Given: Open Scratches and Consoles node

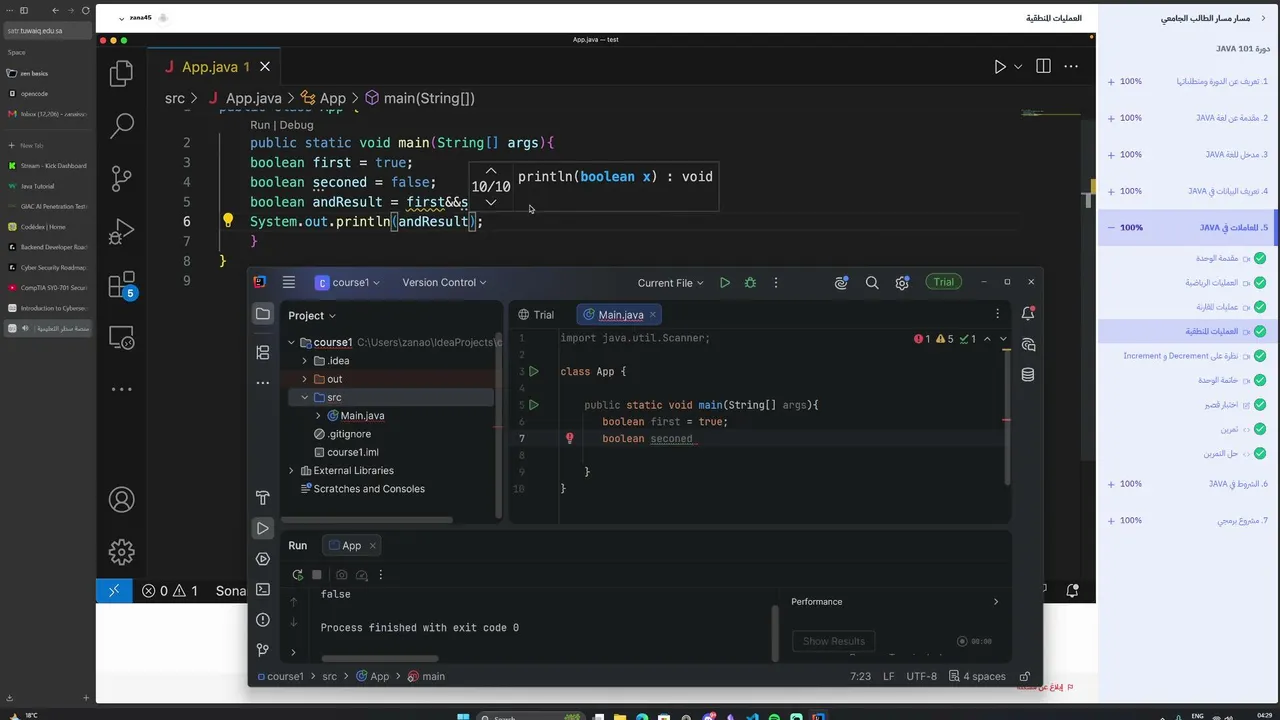Looking at the screenshot, I should tap(362, 489).
